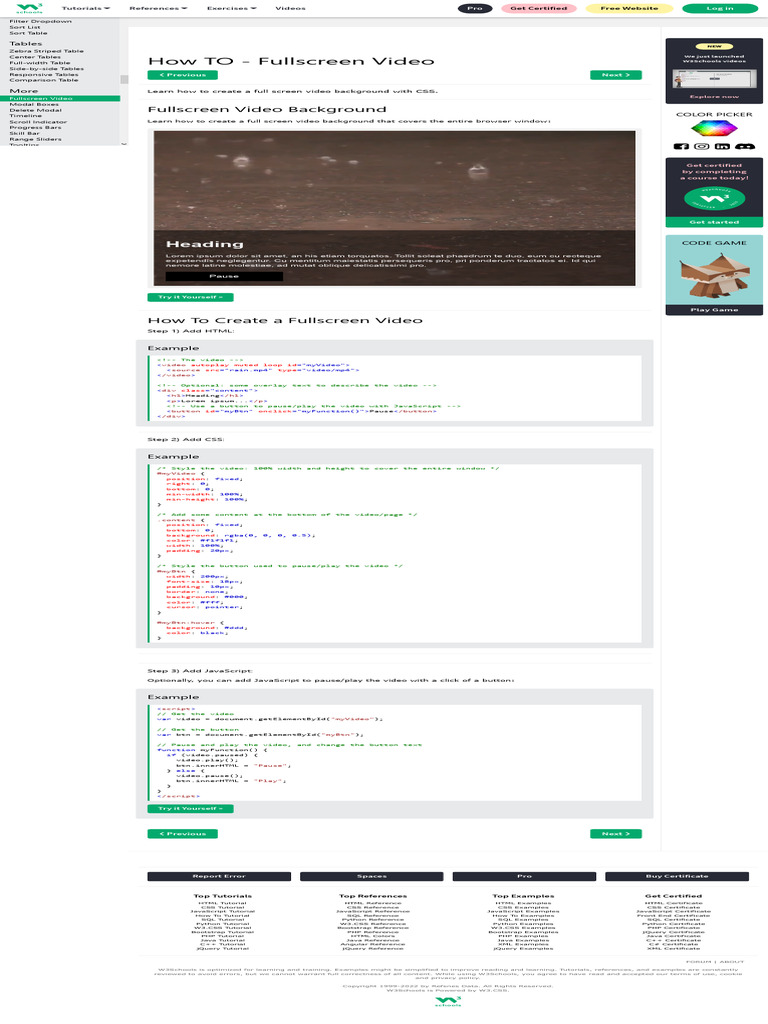Select Fullscreen Video in the sidebar

(60, 99)
